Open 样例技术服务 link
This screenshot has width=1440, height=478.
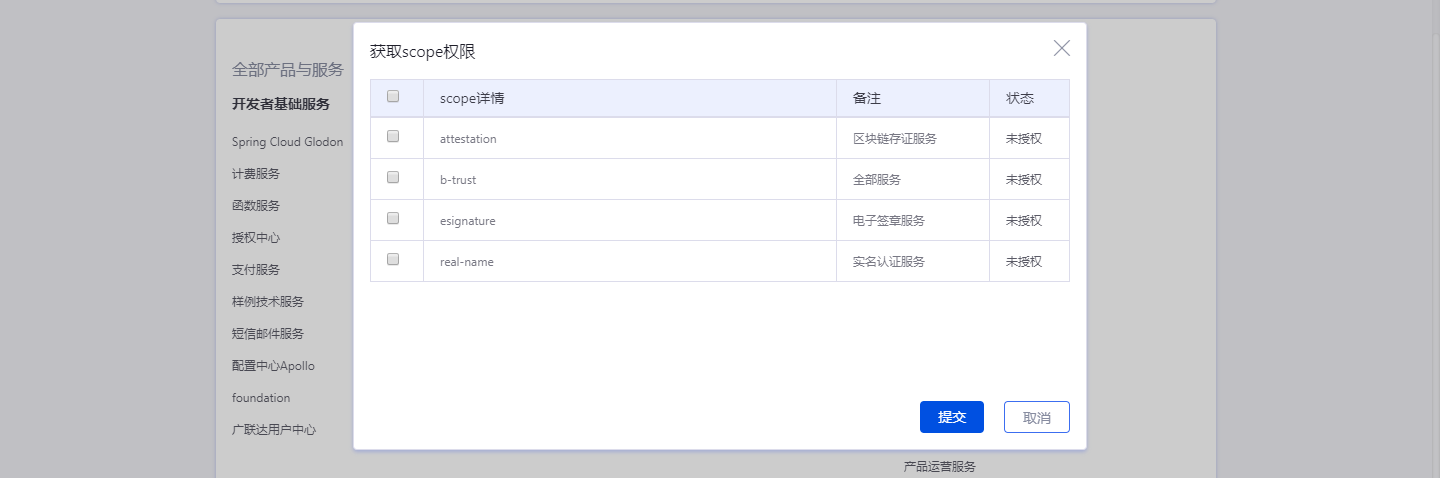point(268,302)
